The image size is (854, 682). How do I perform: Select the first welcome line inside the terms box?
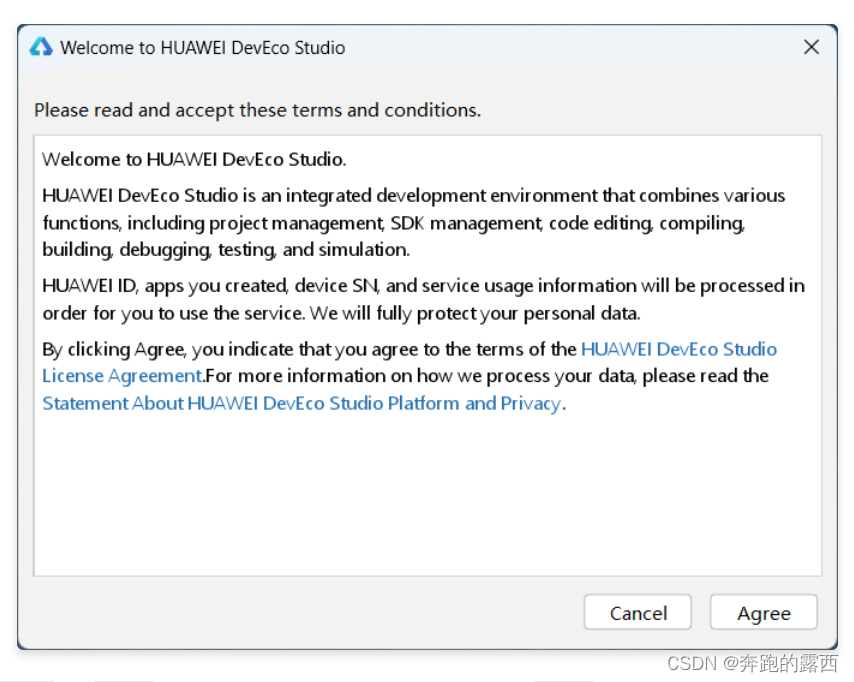point(194,160)
